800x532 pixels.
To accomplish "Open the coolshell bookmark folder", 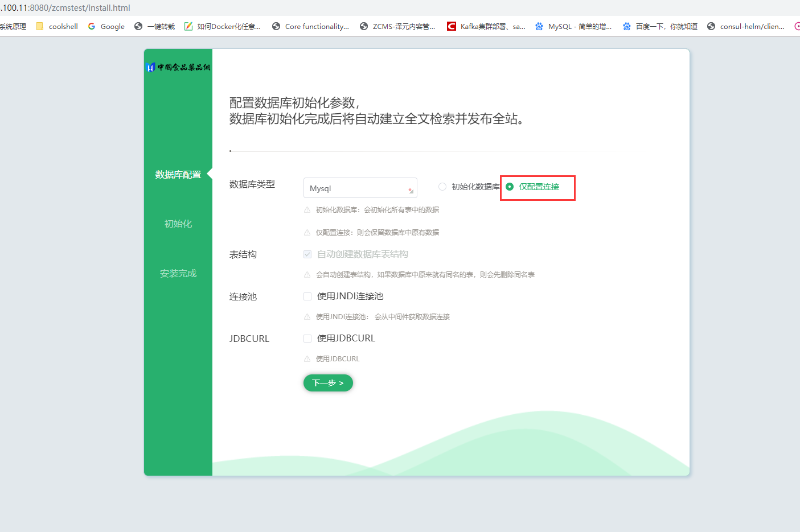I will (x=57, y=27).
